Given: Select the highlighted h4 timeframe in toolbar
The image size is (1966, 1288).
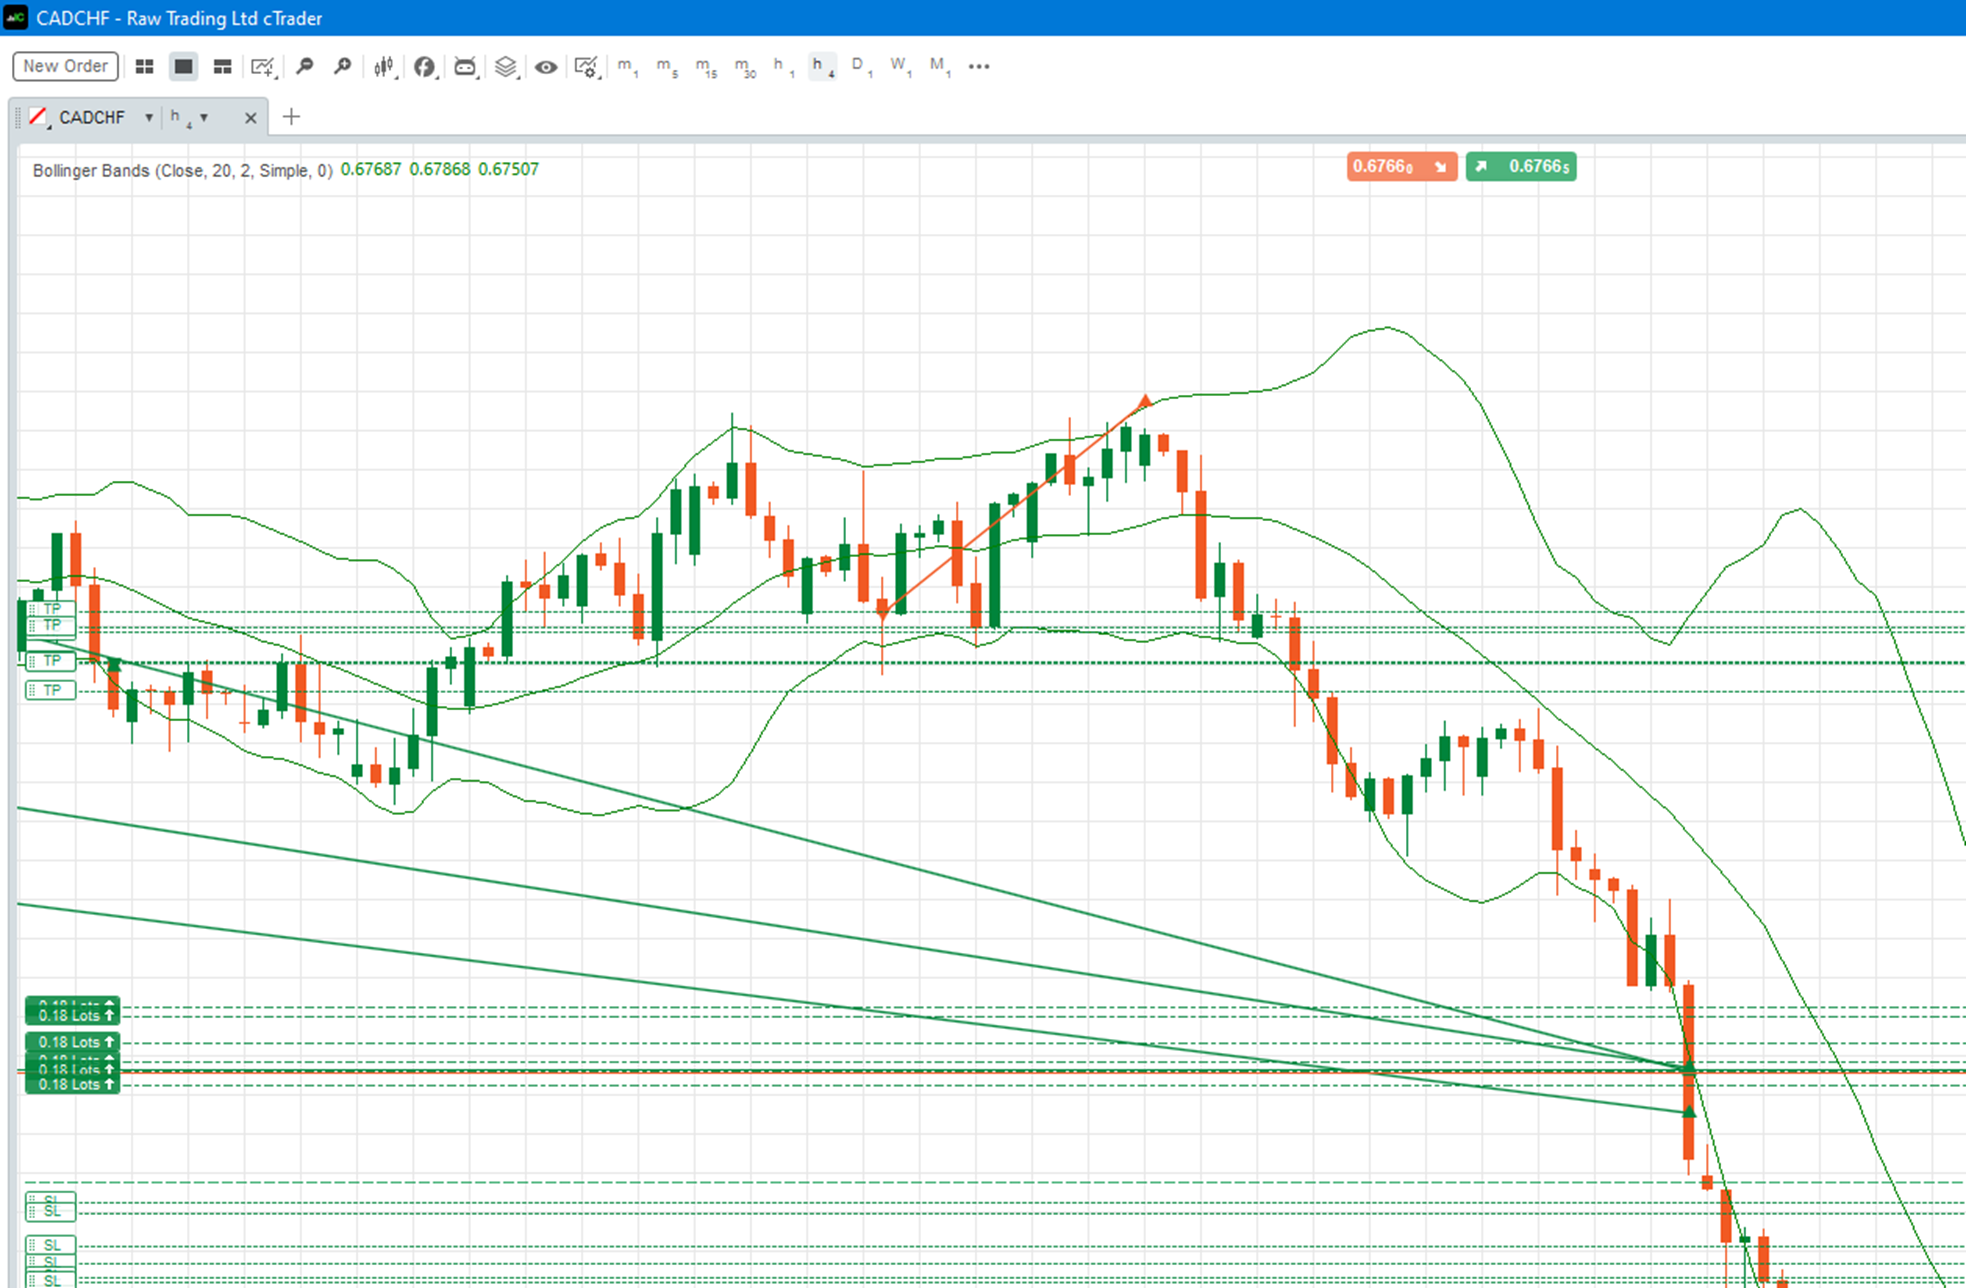Looking at the screenshot, I should 822,66.
